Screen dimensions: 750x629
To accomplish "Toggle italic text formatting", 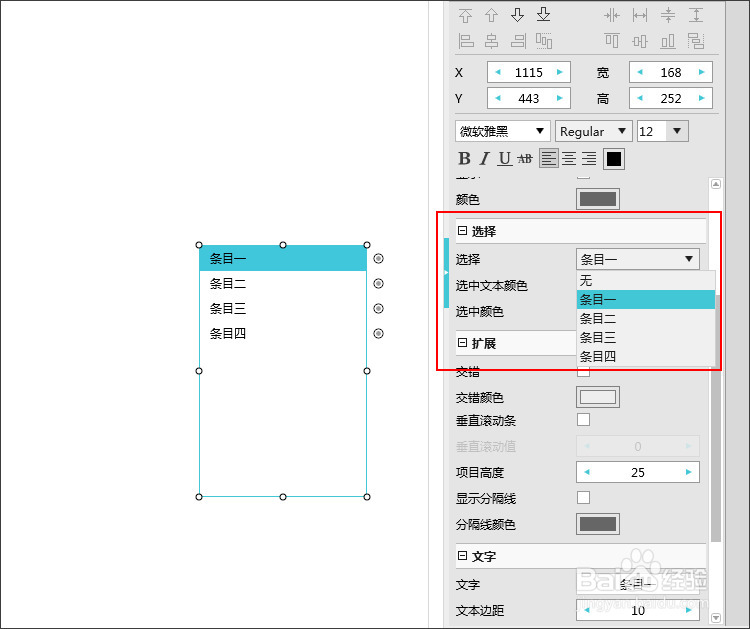I will pos(485,158).
